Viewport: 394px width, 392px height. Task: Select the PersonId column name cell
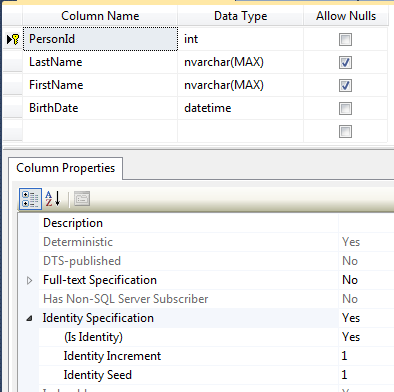point(100,39)
